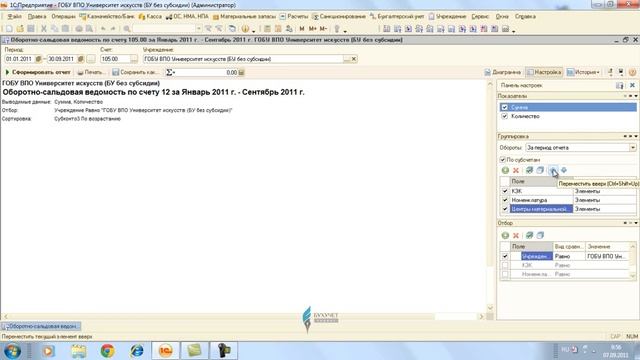Viewport: 640px width, 360px height.
Task: Open the calendar icon in main toolbar
Action: tap(278, 29)
